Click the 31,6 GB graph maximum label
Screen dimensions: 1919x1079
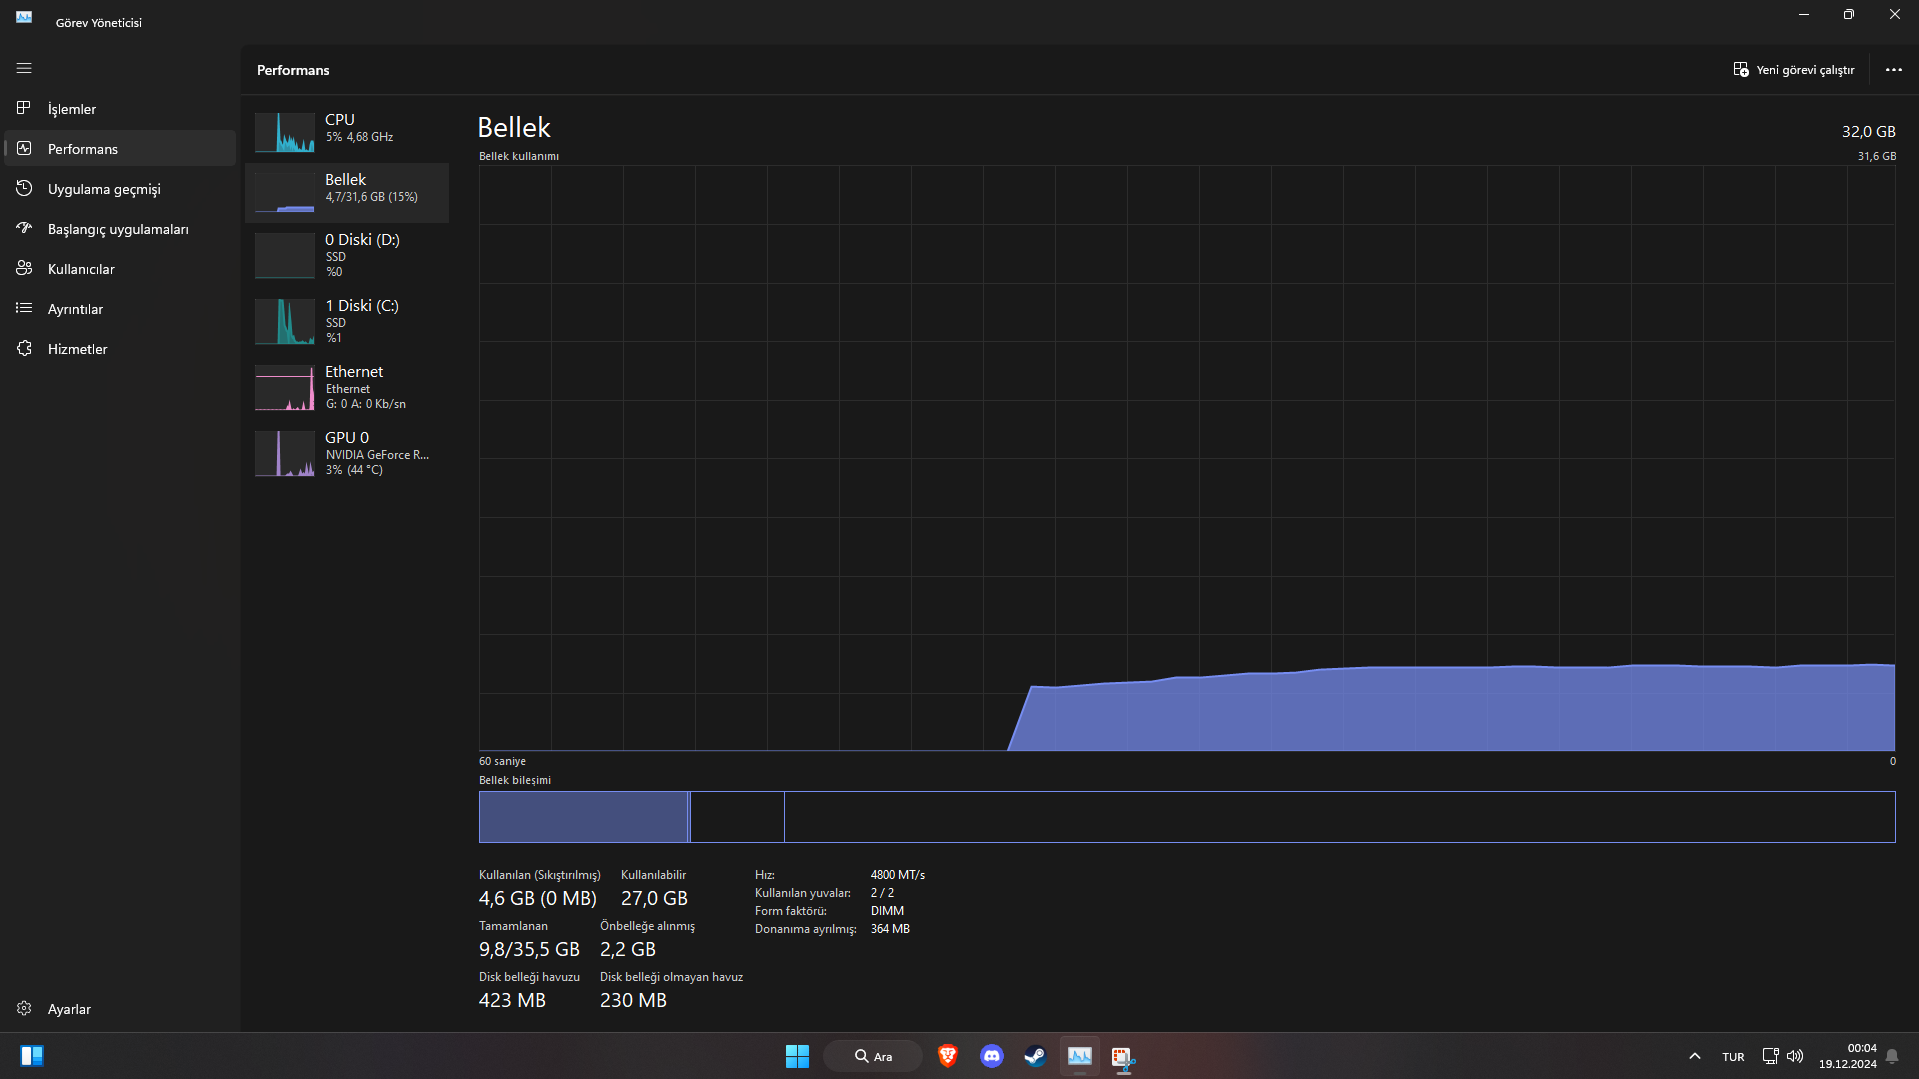[x=1877, y=156]
